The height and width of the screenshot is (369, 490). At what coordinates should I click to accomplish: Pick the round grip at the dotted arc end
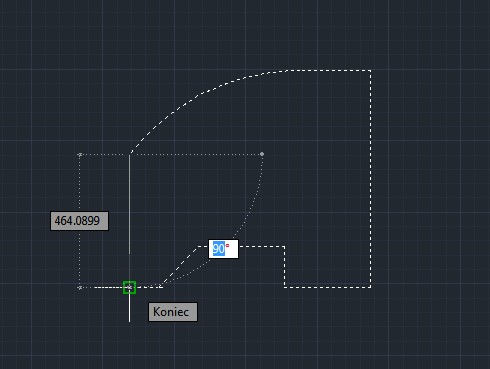tap(262, 154)
